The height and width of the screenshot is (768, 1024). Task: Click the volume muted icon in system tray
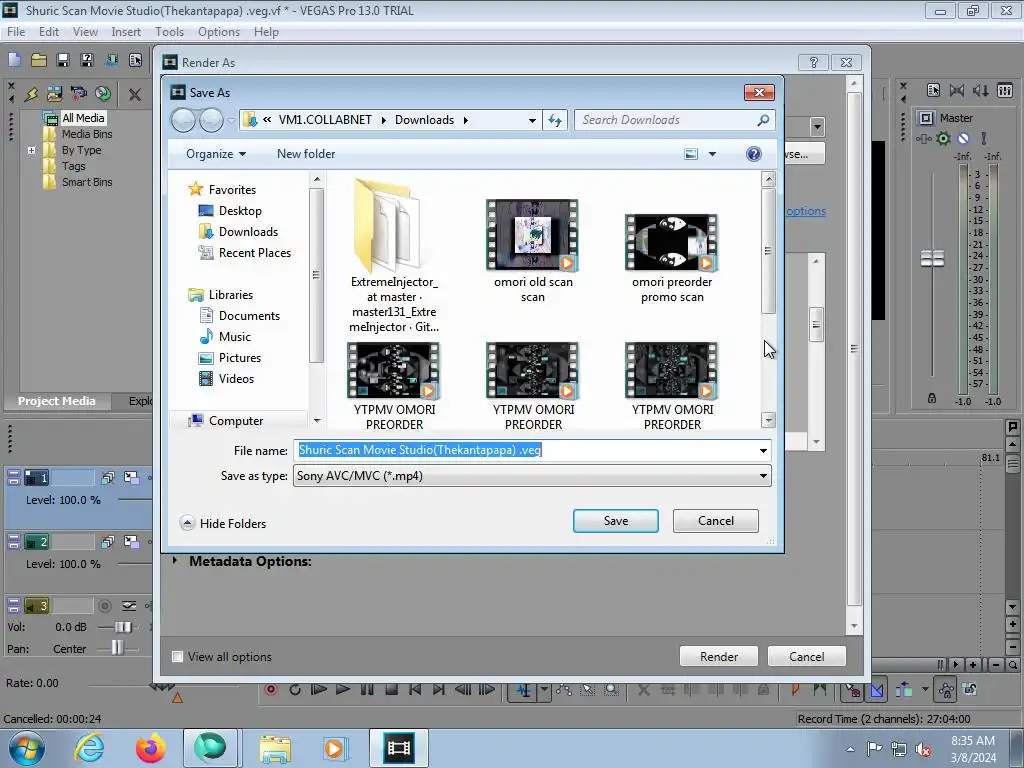click(x=923, y=749)
